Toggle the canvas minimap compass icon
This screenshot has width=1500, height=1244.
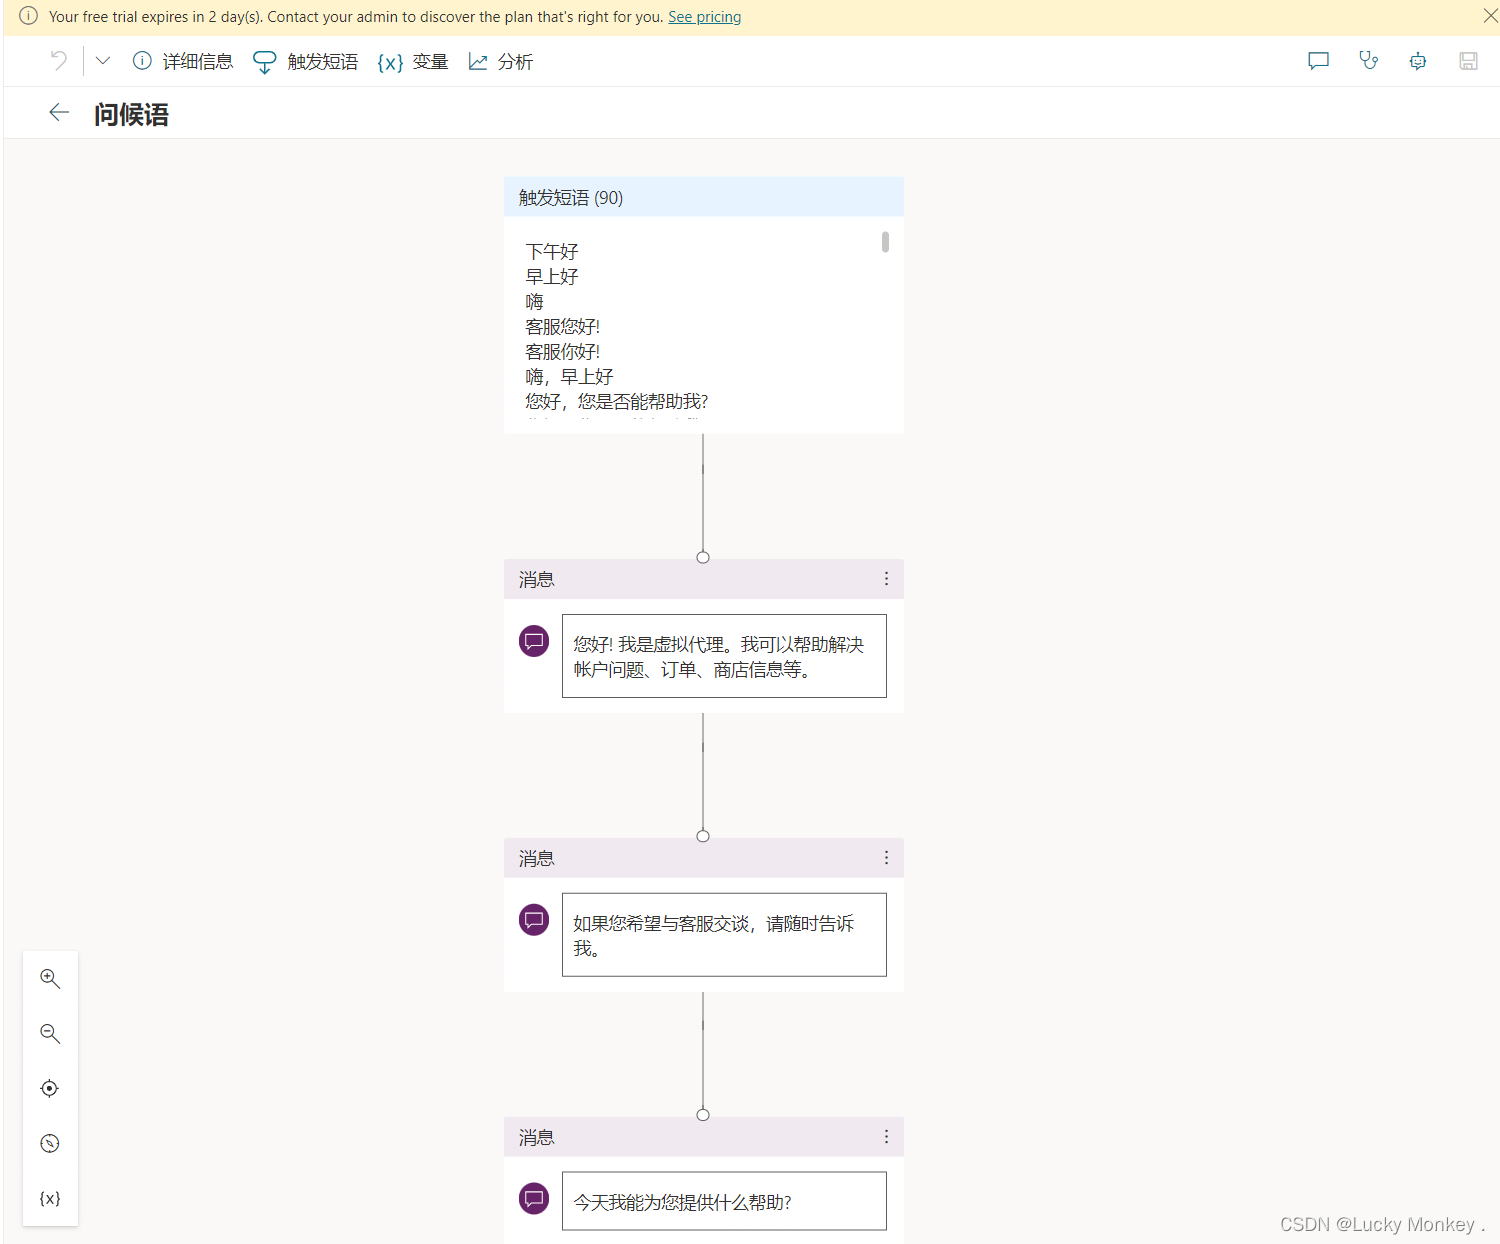50,1143
